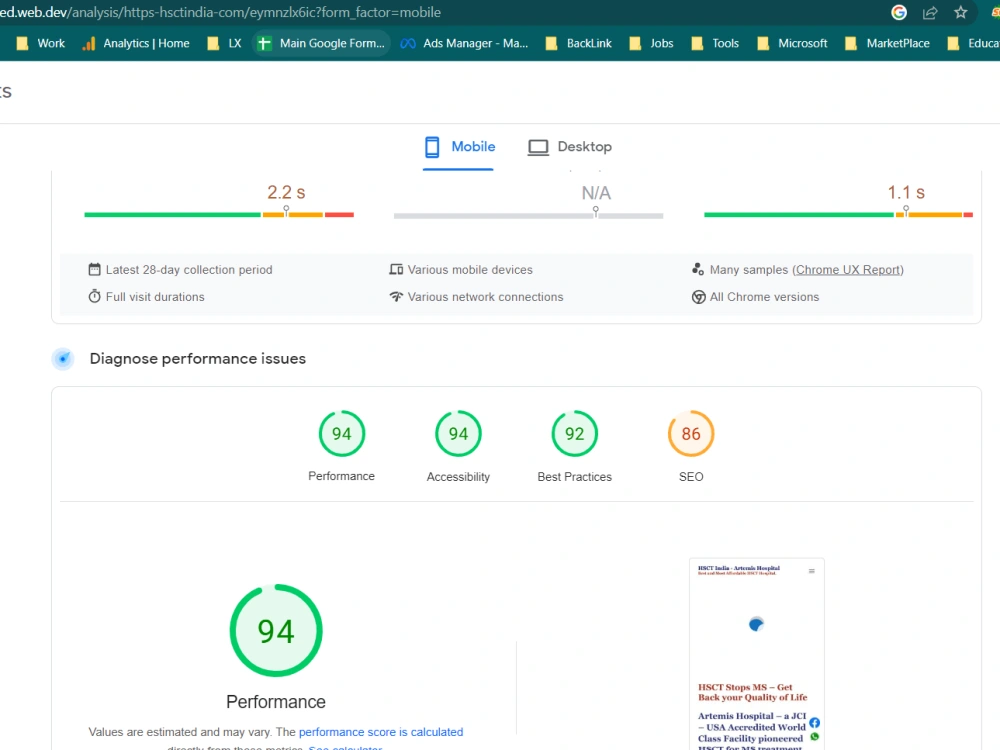Open the Work bookmarks folder
This screenshot has width=1000, height=750.
click(41, 43)
